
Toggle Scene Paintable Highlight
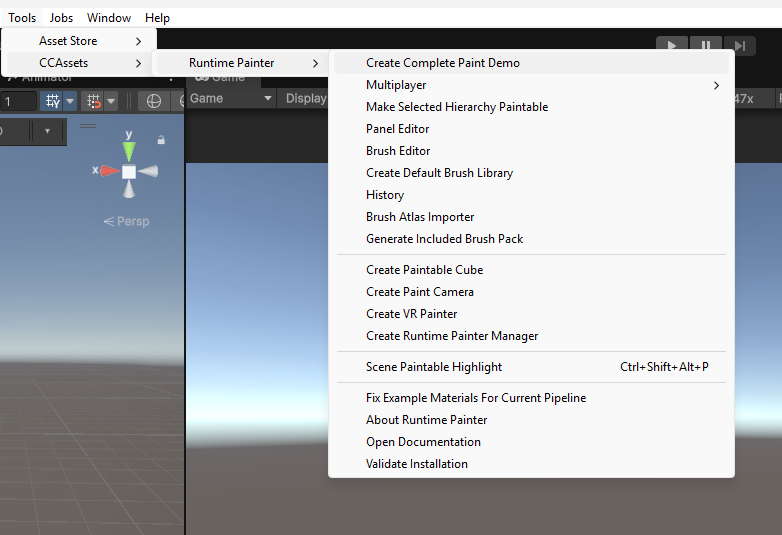pyautogui.click(x=531, y=367)
